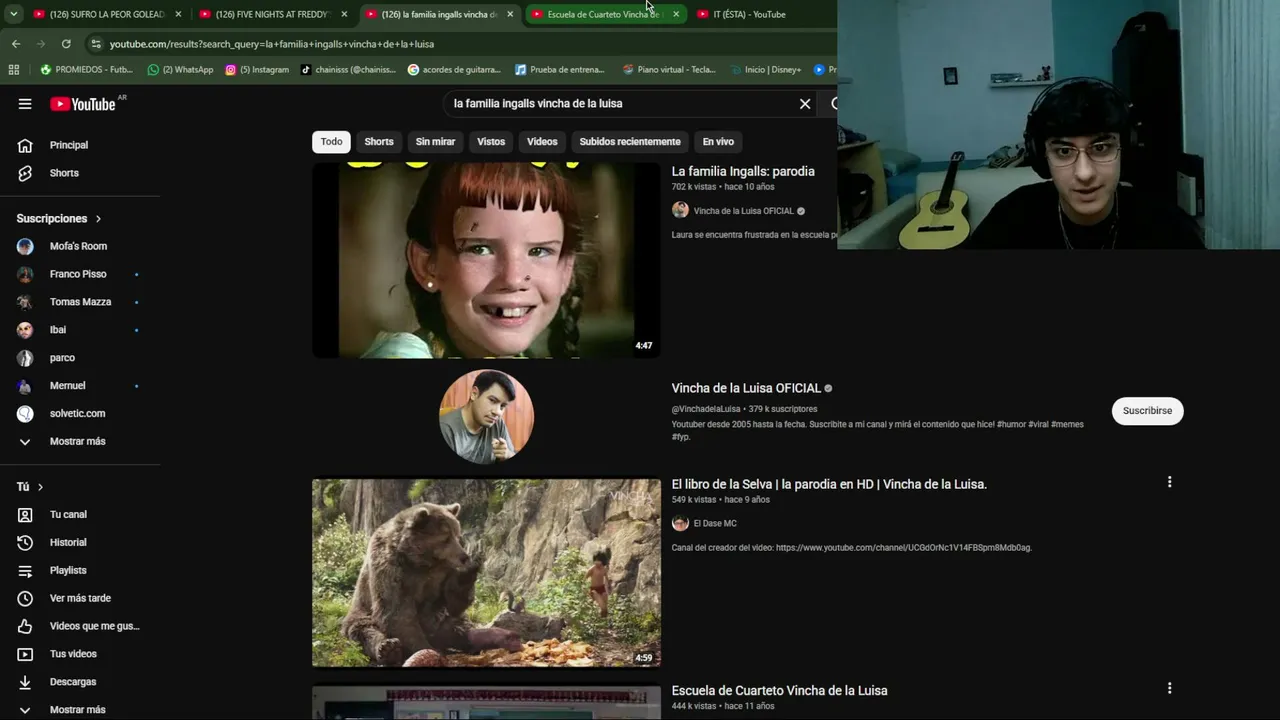Play El libro de la Selva thumbnail
The width and height of the screenshot is (1280, 720).
point(486,573)
